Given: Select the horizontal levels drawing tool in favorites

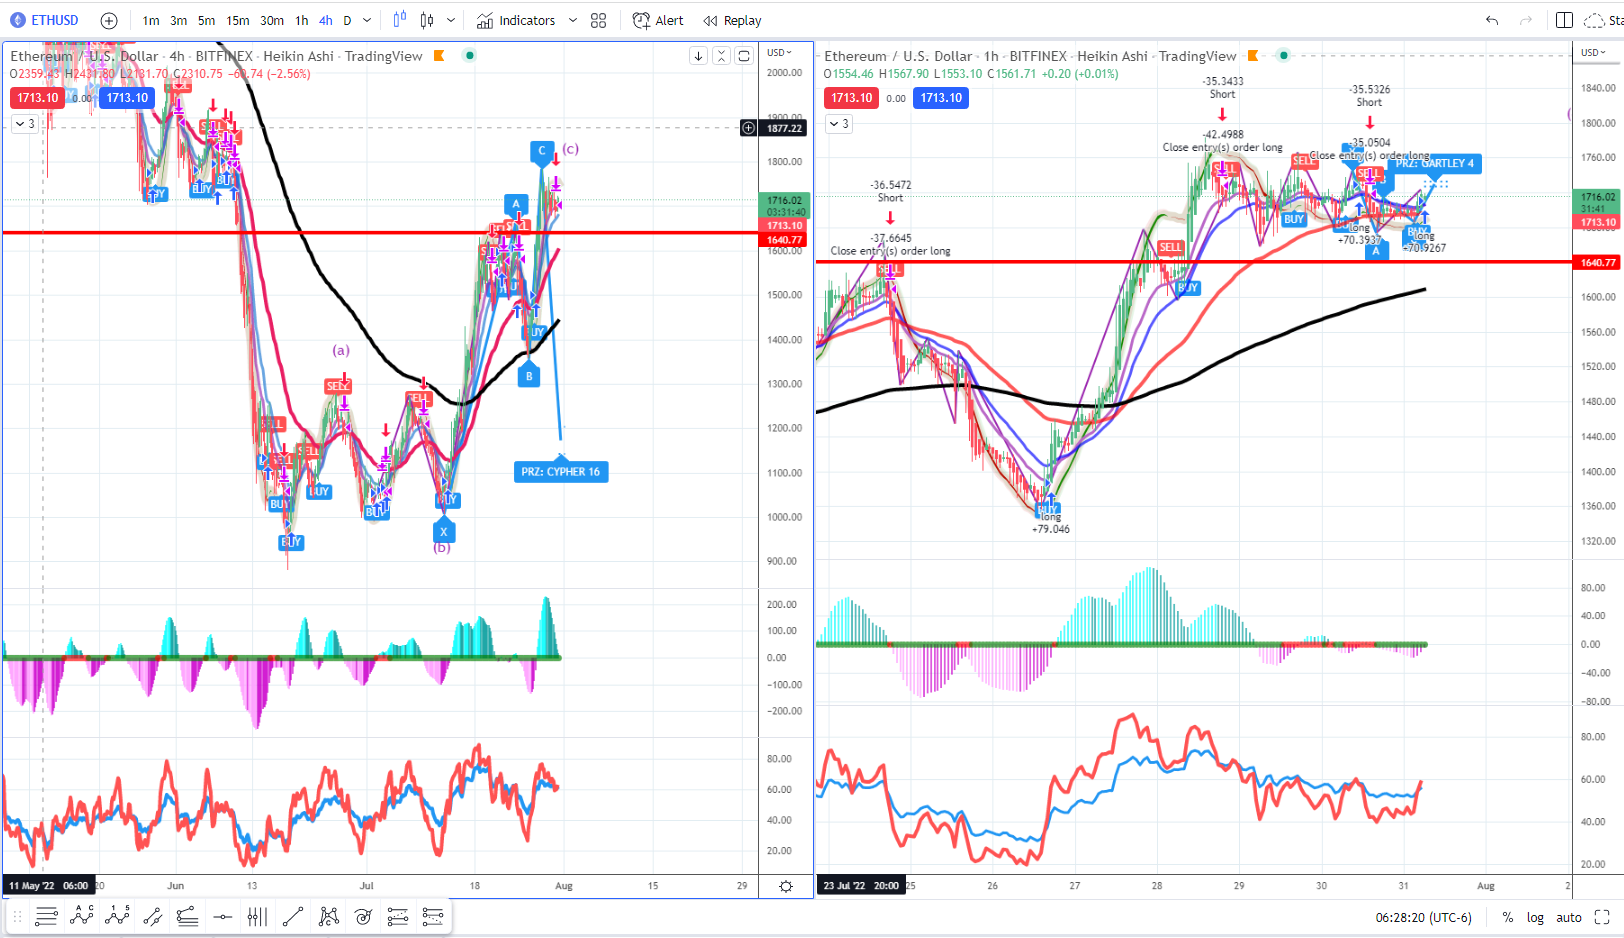Looking at the screenshot, I should point(46,916).
